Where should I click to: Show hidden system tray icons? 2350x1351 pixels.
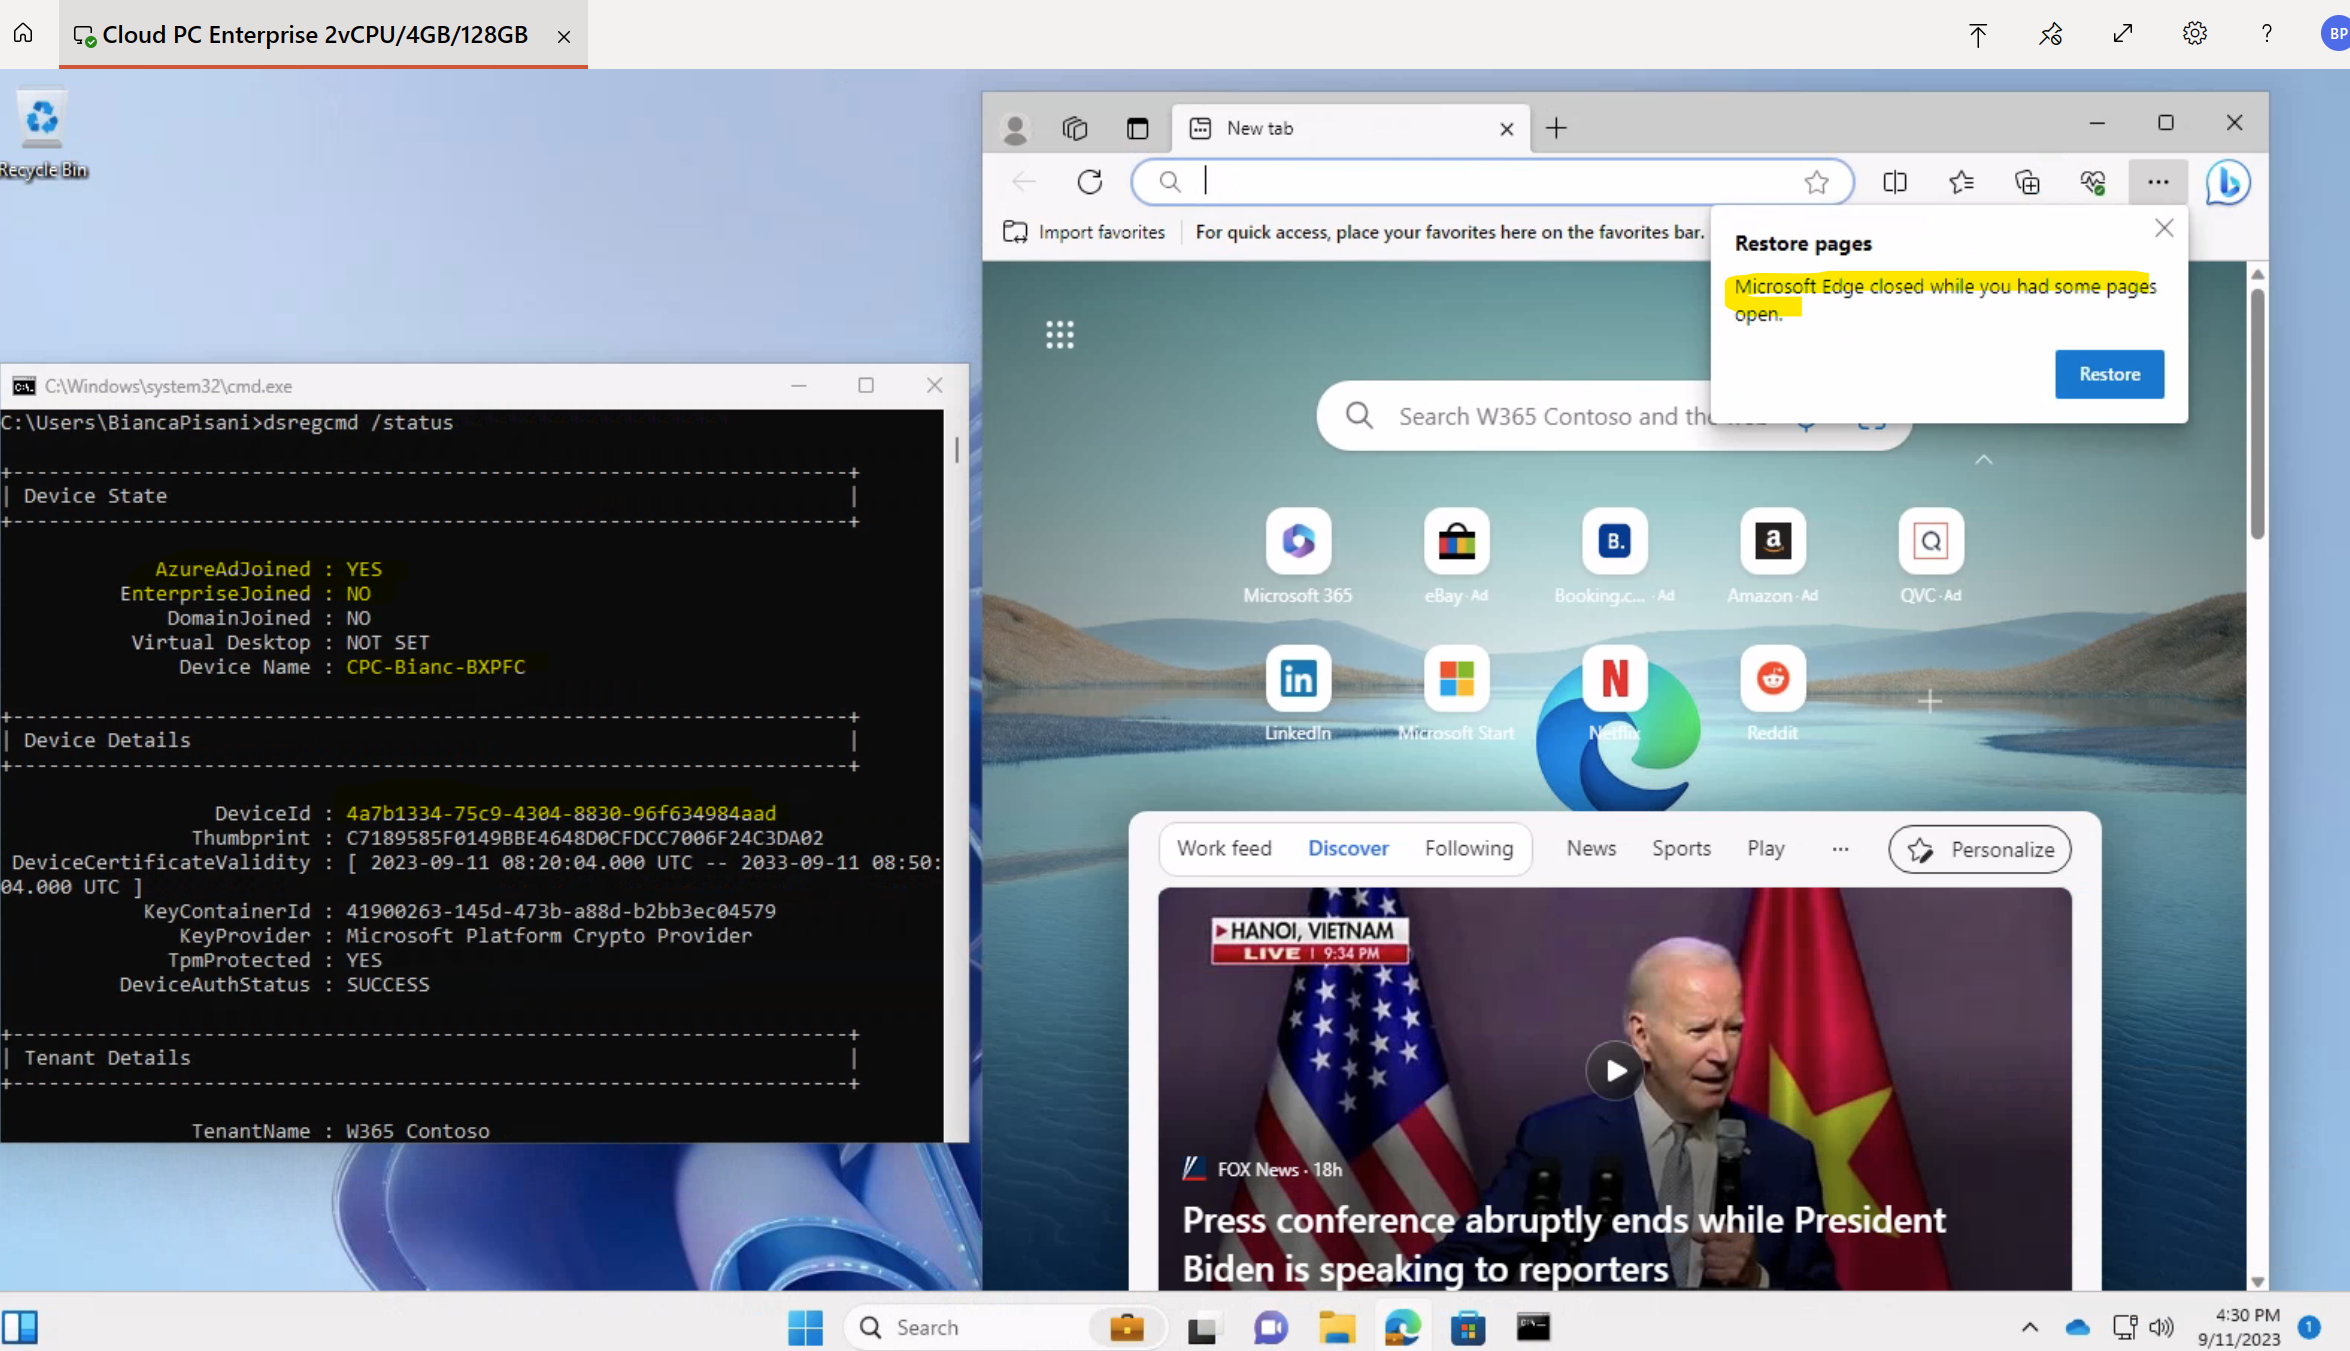[2029, 1327]
